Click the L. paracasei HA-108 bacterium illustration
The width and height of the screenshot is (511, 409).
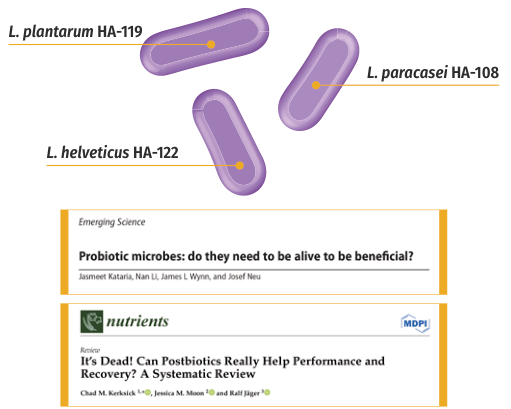point(319,79)
